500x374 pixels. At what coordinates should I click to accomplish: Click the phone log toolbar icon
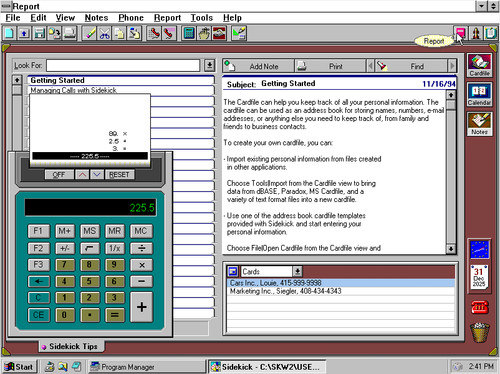coord(169,33)
